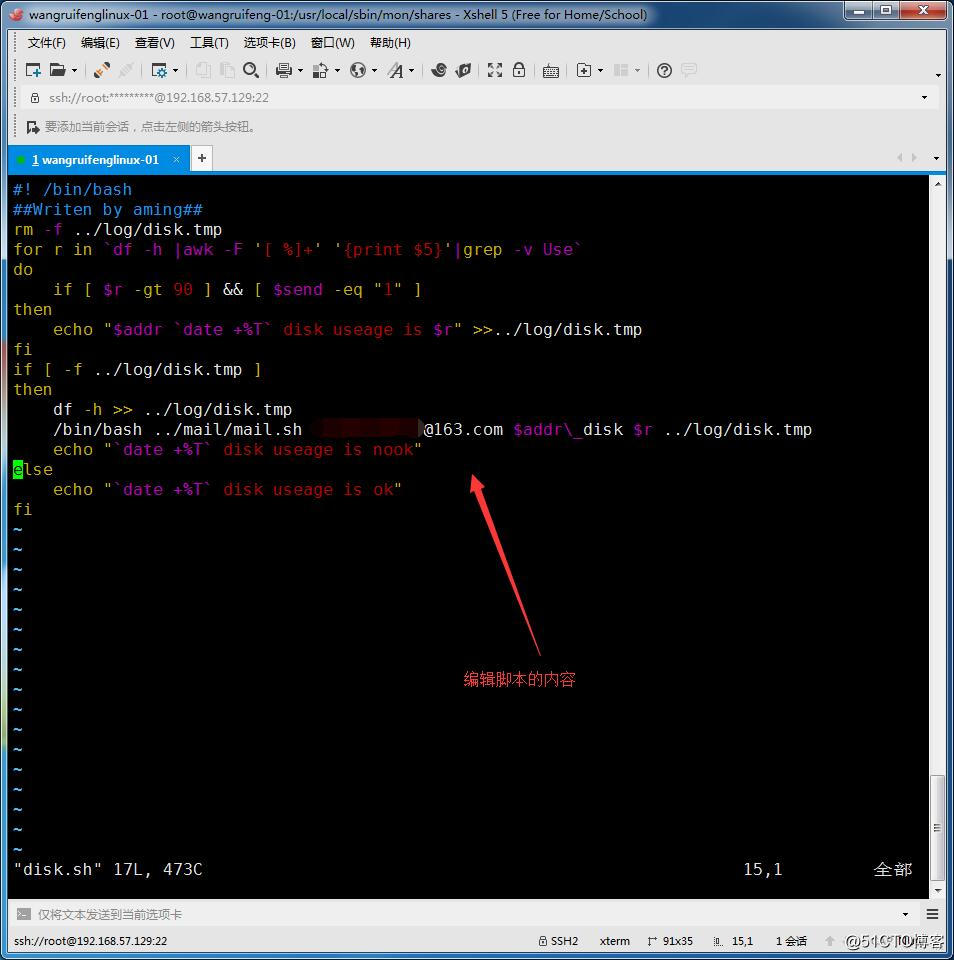
Task: Open the tab list dropdown arrow
Action: pos(936,159)
